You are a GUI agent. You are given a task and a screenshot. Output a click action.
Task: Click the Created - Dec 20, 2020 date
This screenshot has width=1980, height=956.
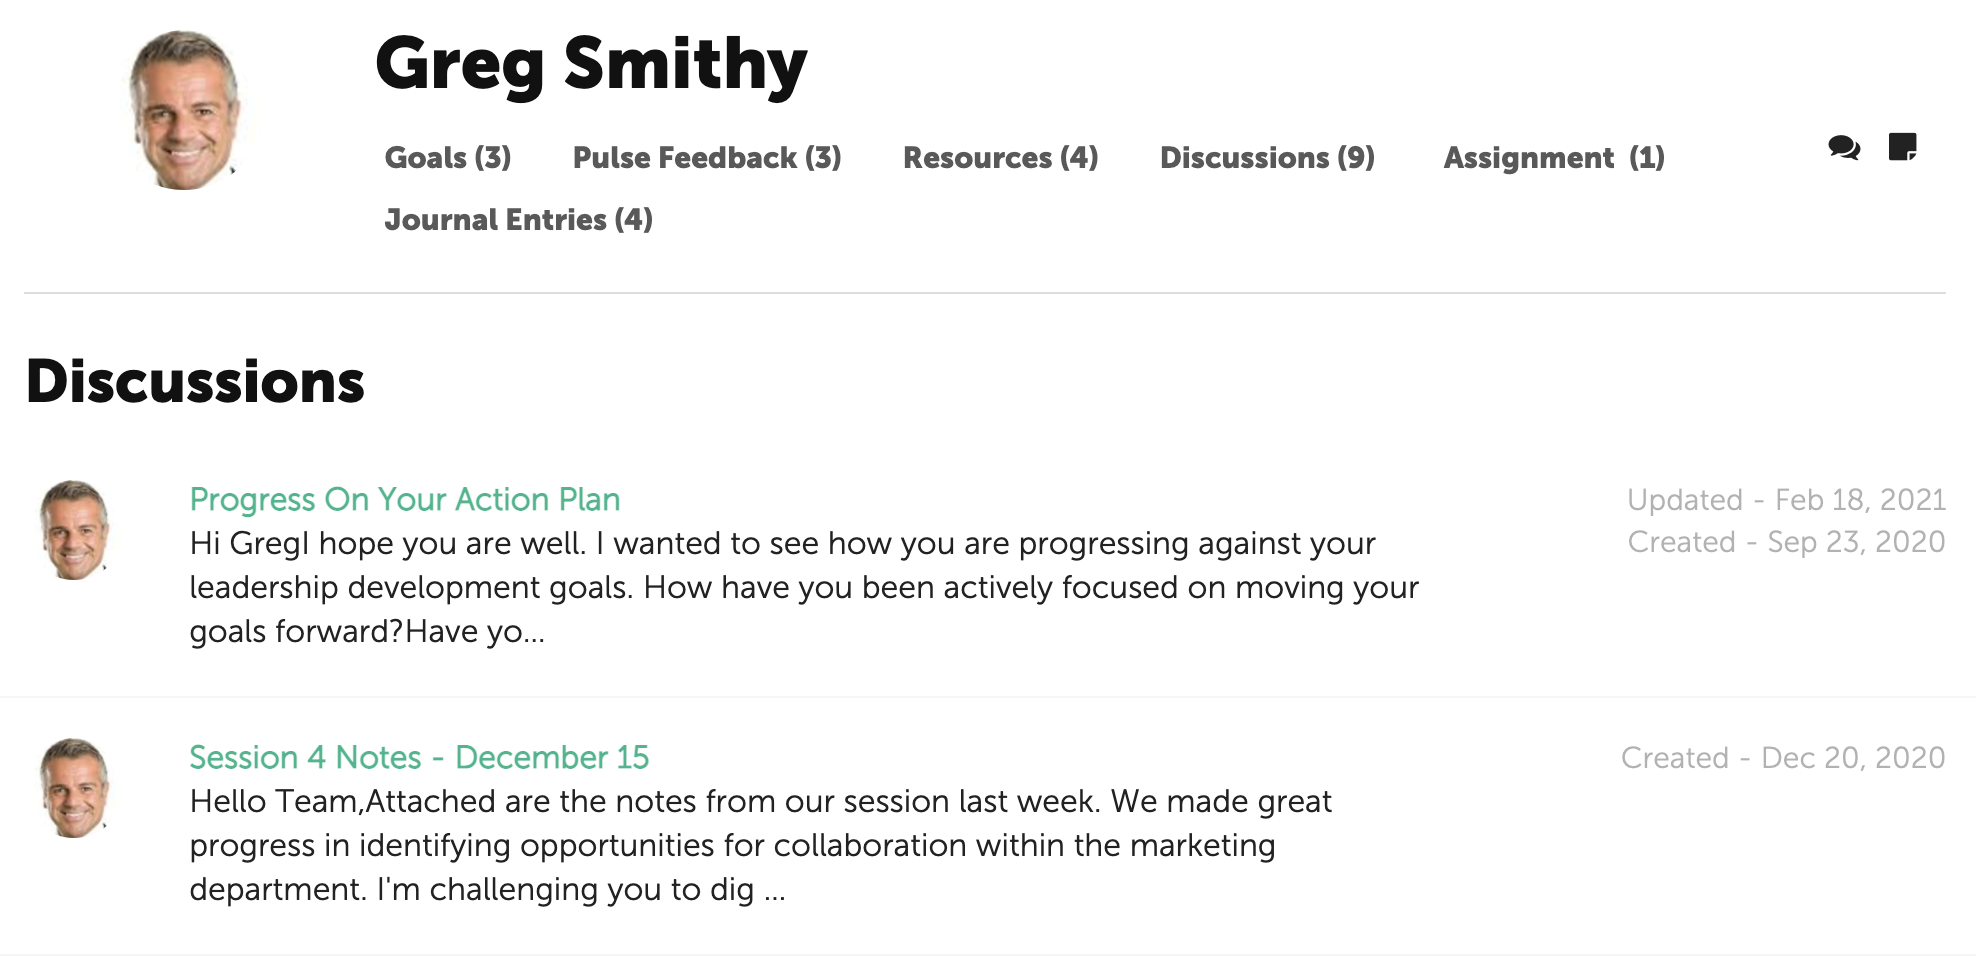point(1783,757)
